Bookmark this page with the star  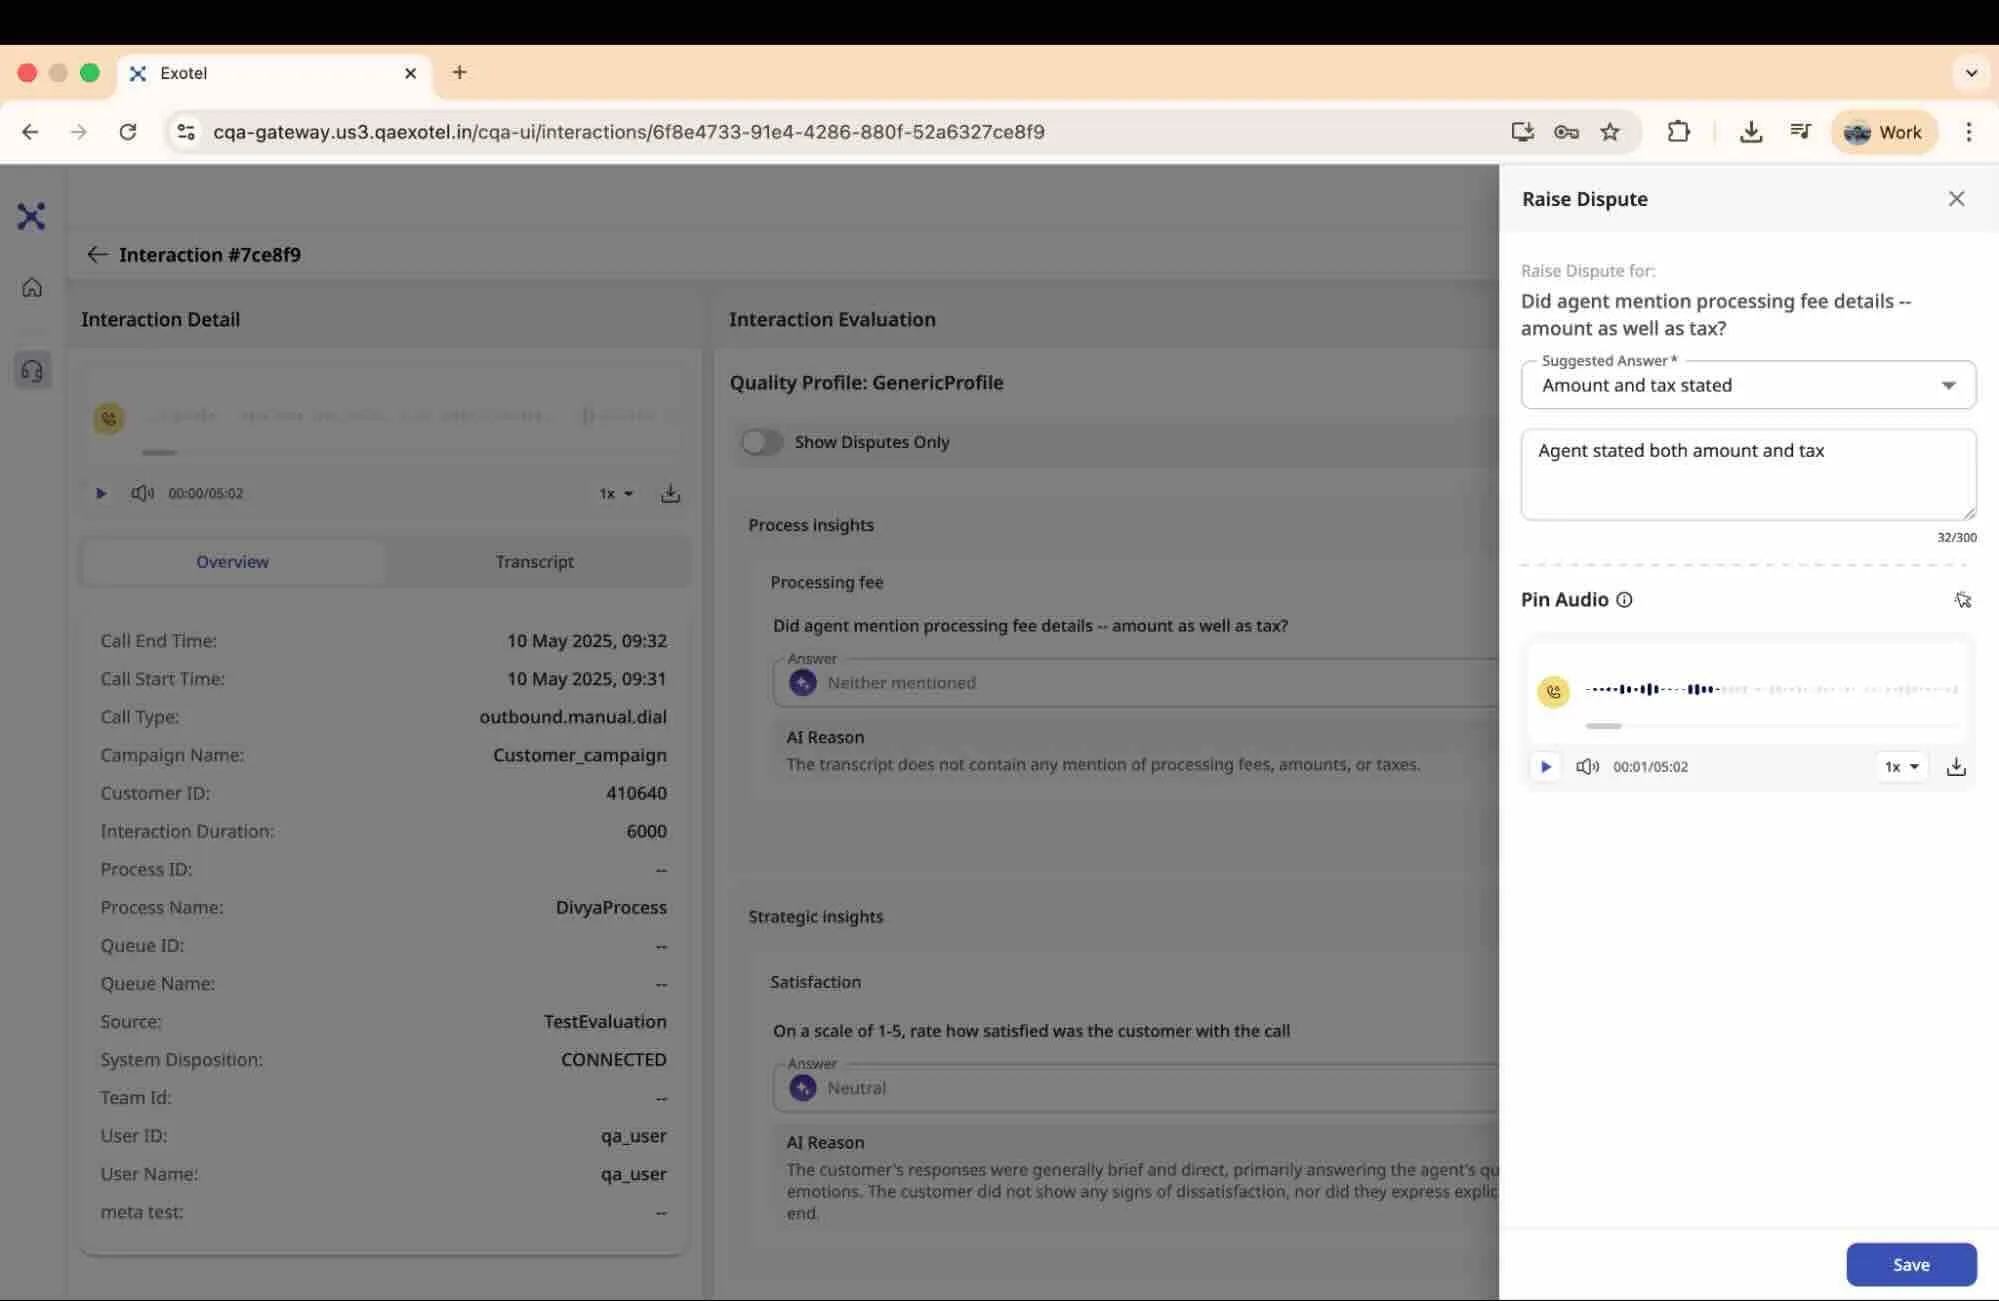coord(1609,132)
